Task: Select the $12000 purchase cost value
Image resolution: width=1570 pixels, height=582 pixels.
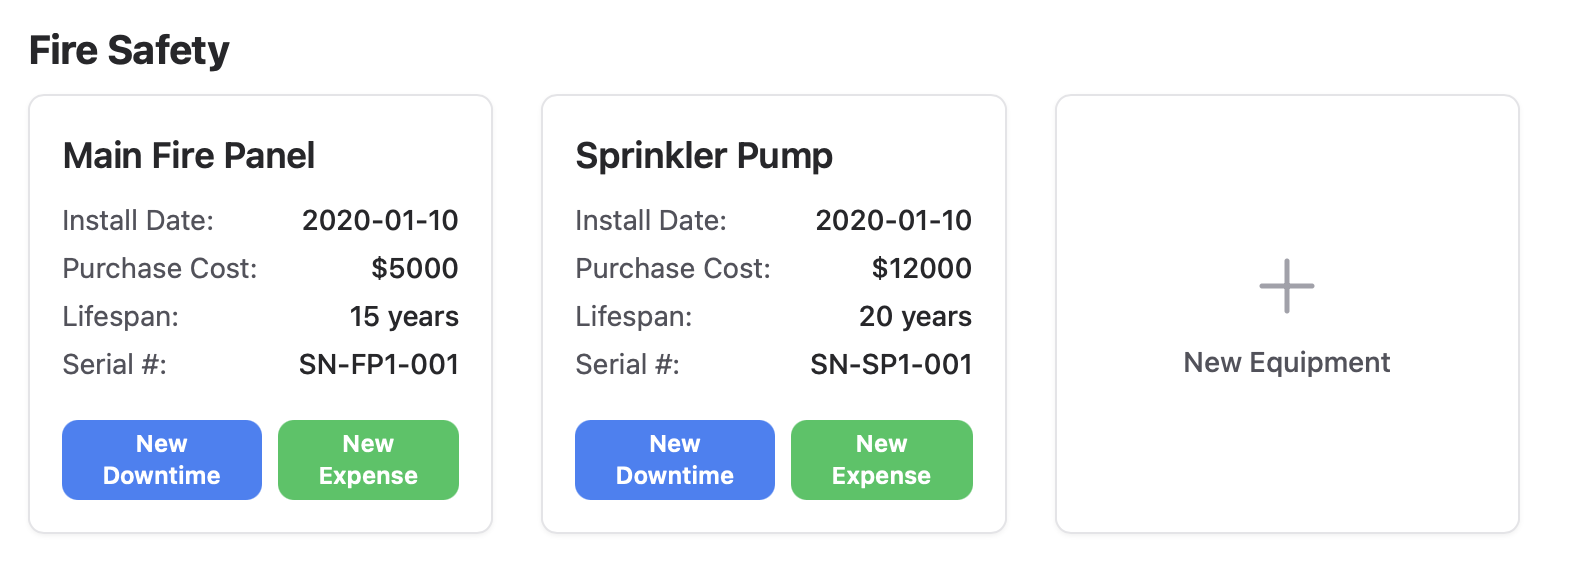Action: [x=921, y=268]
